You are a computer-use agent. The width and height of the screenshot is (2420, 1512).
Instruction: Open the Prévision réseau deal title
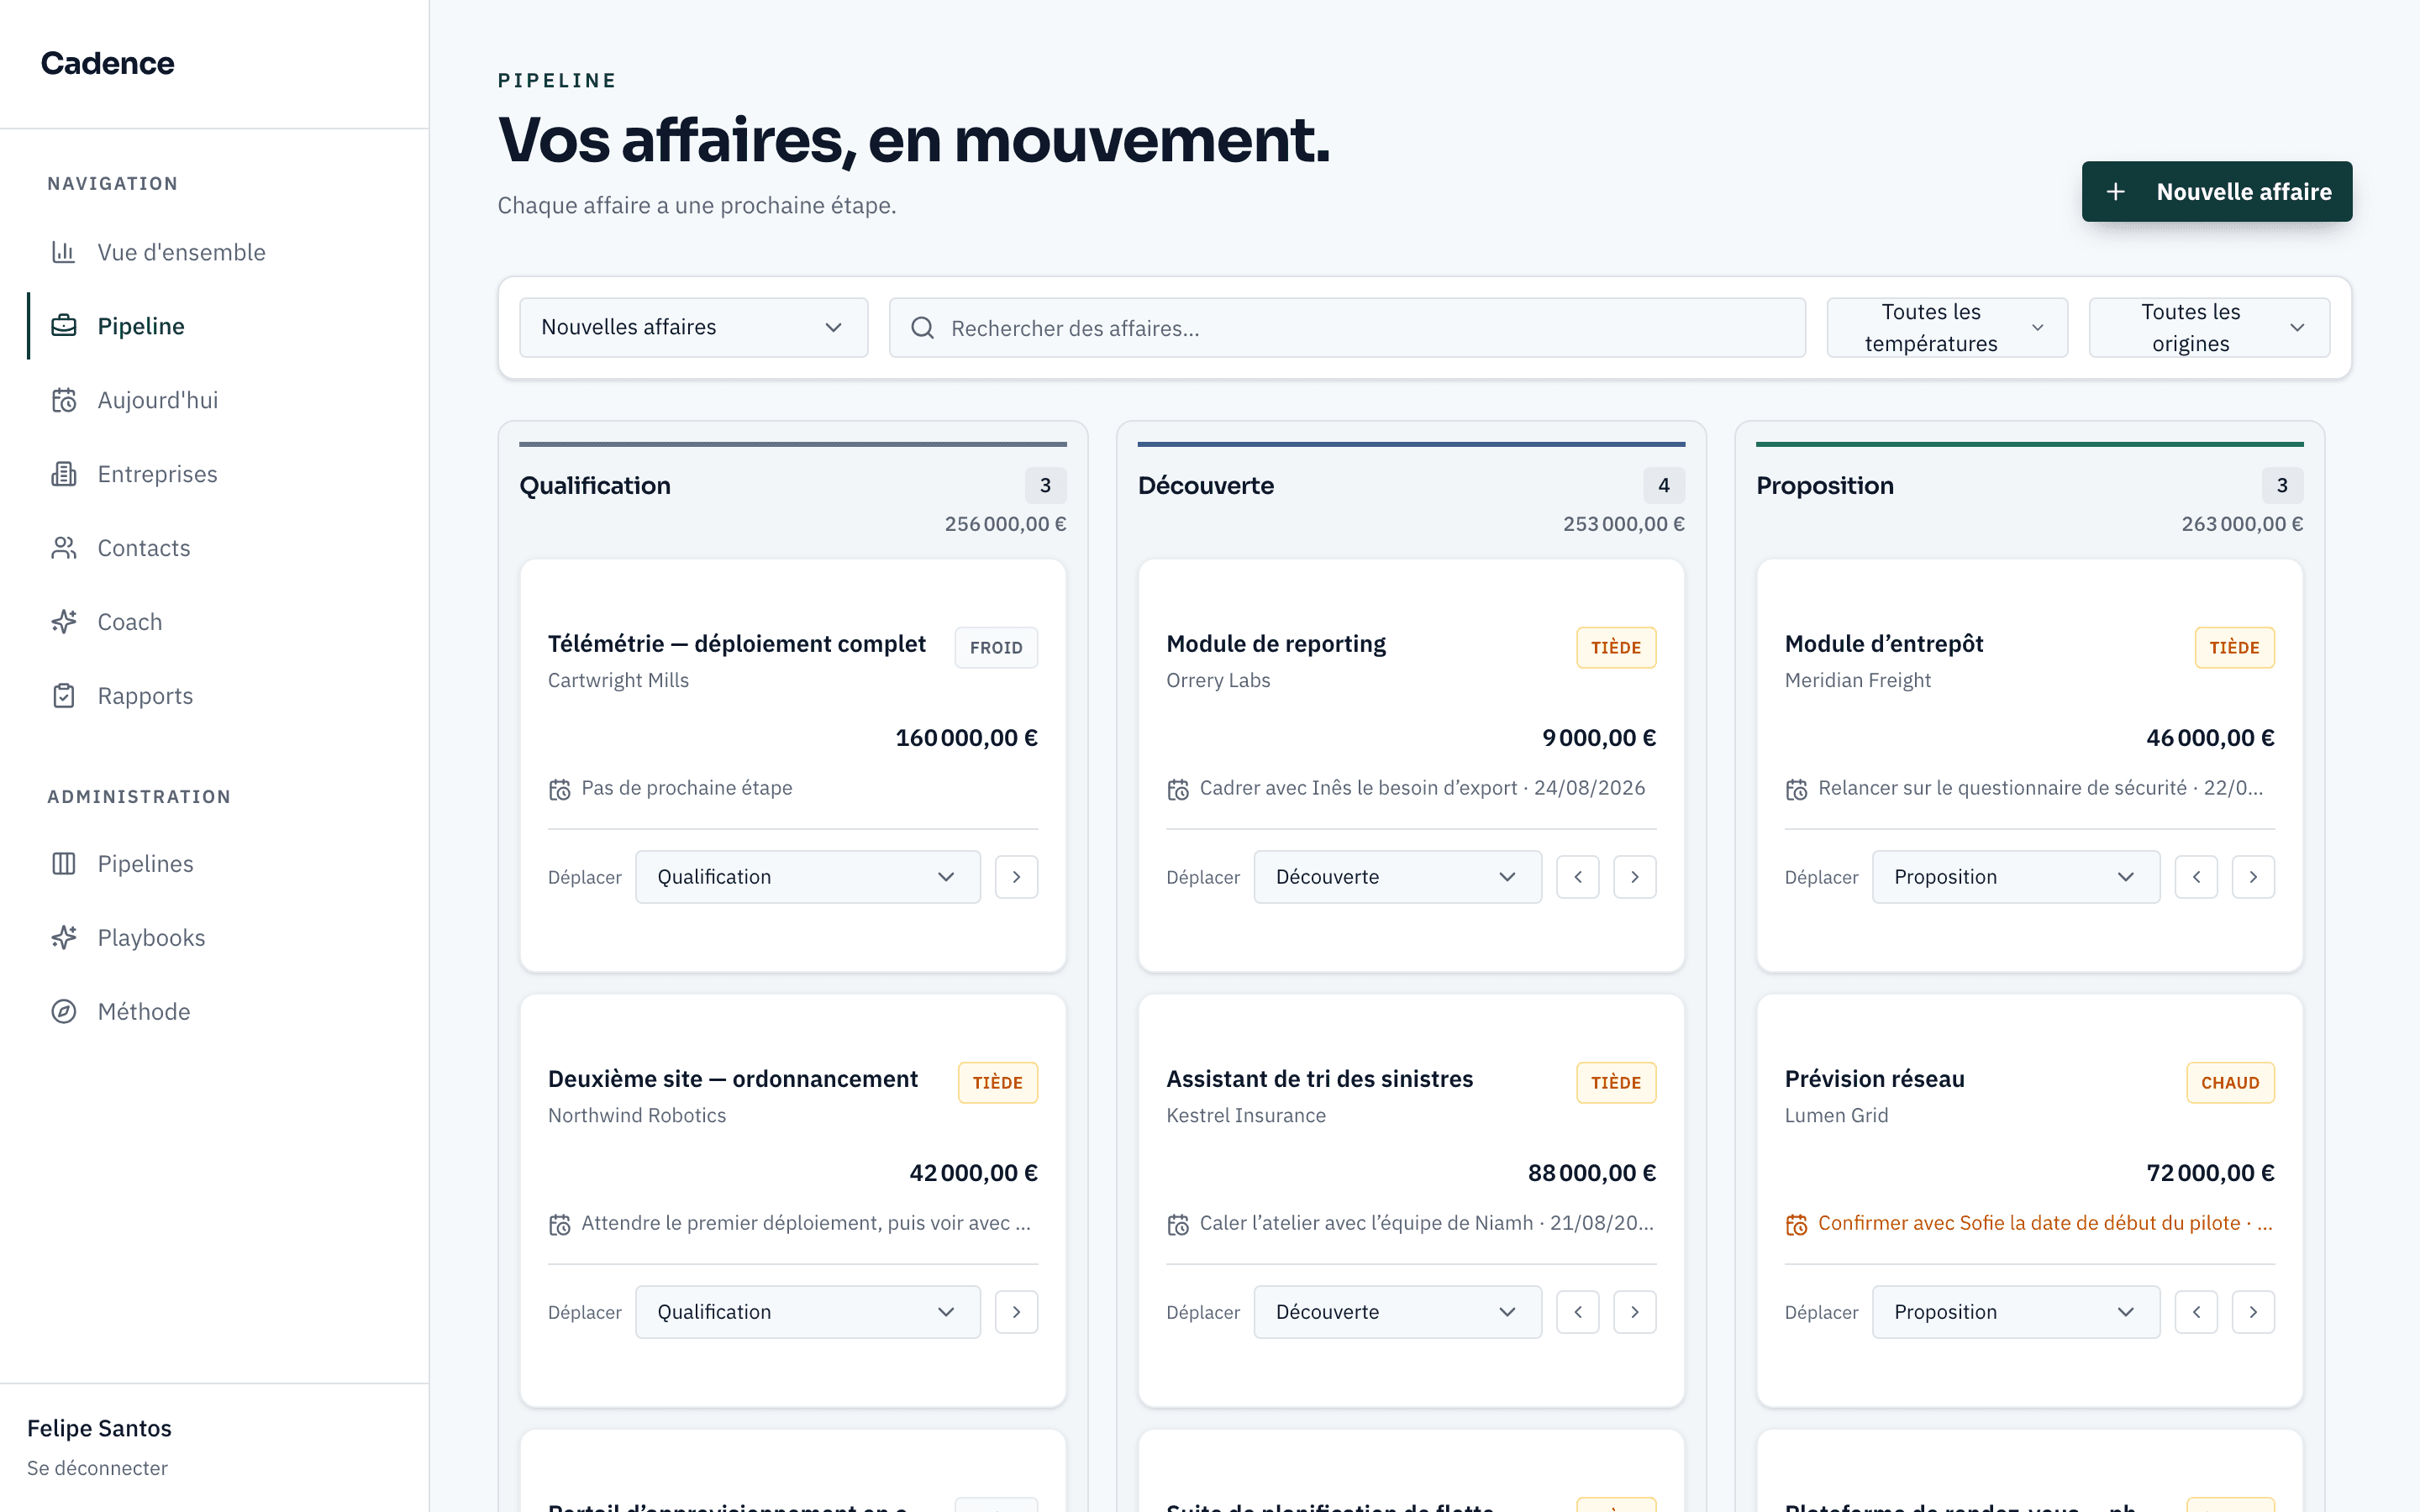[x=1875, y=1079]
